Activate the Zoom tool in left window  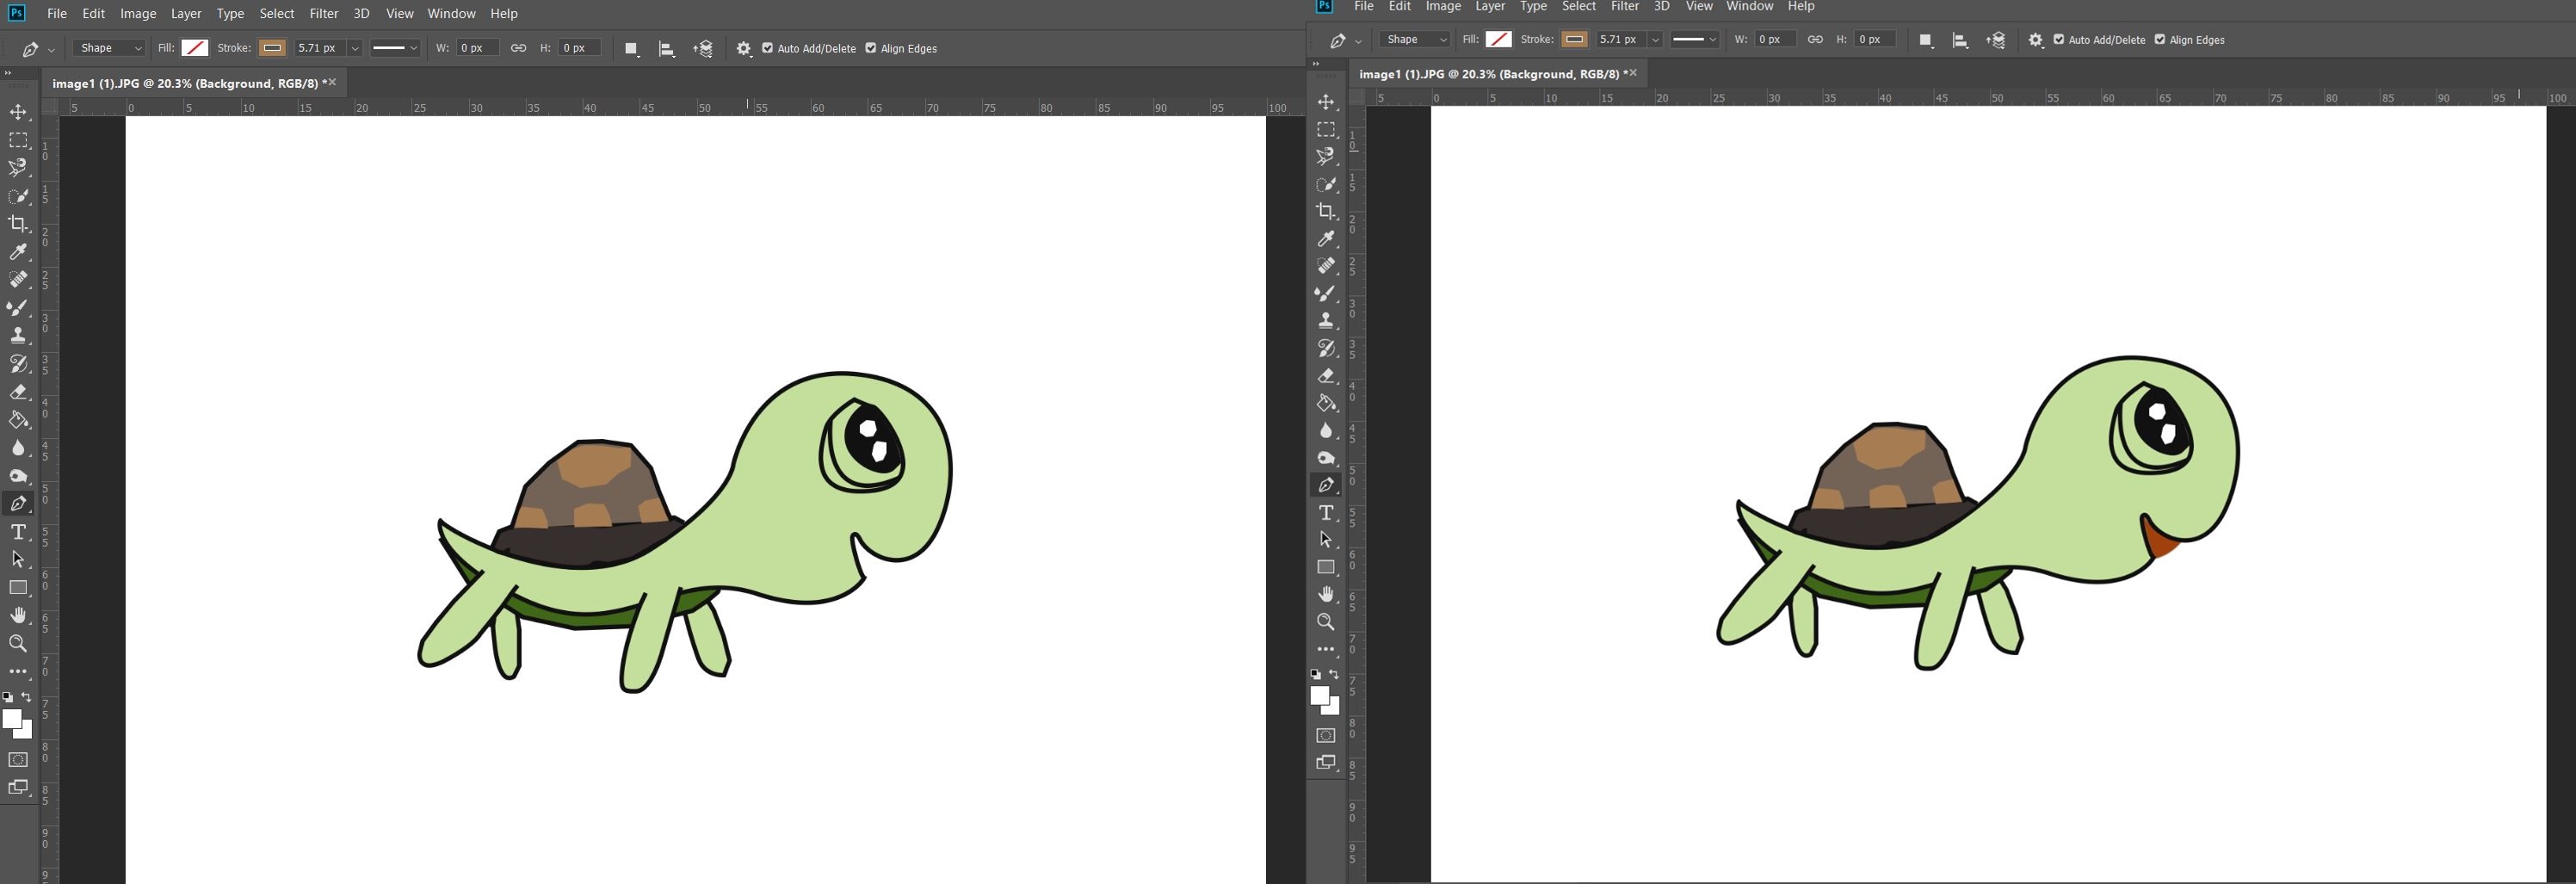click(x=18, y=643)
